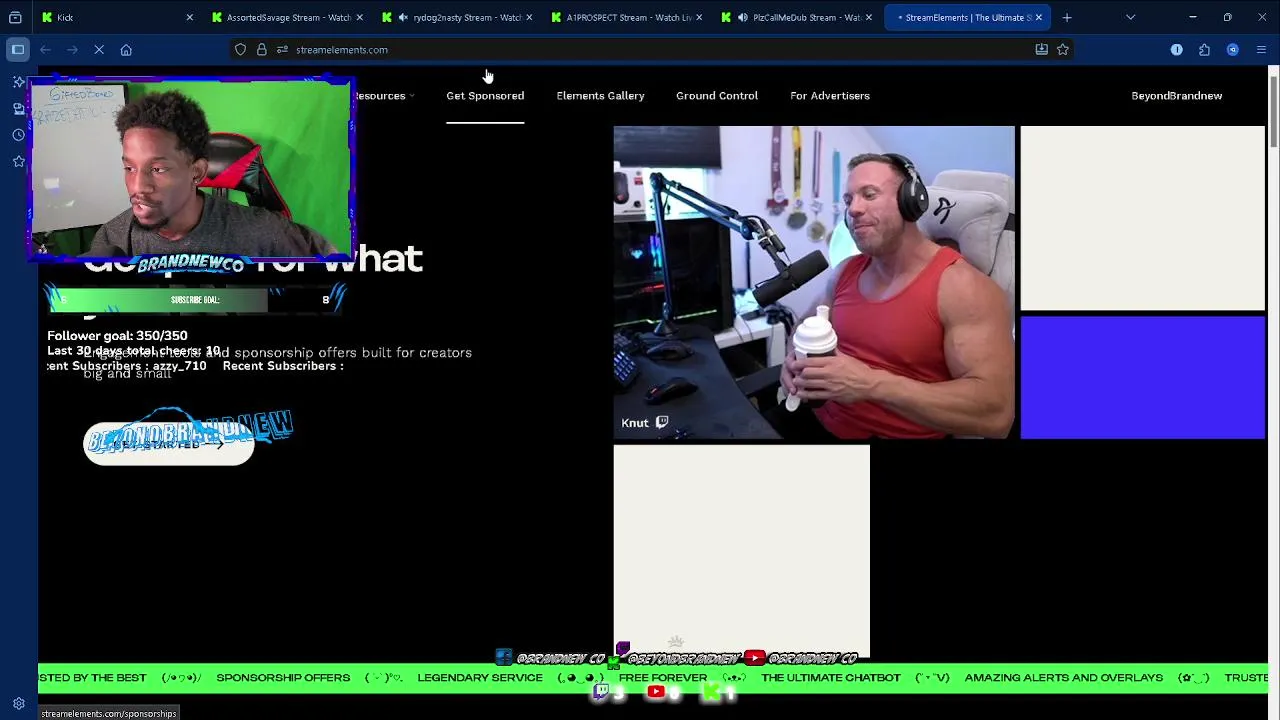This screenshot has height=720, width=1280.
Task: Go back to the previous page
Action: point(45,49)
